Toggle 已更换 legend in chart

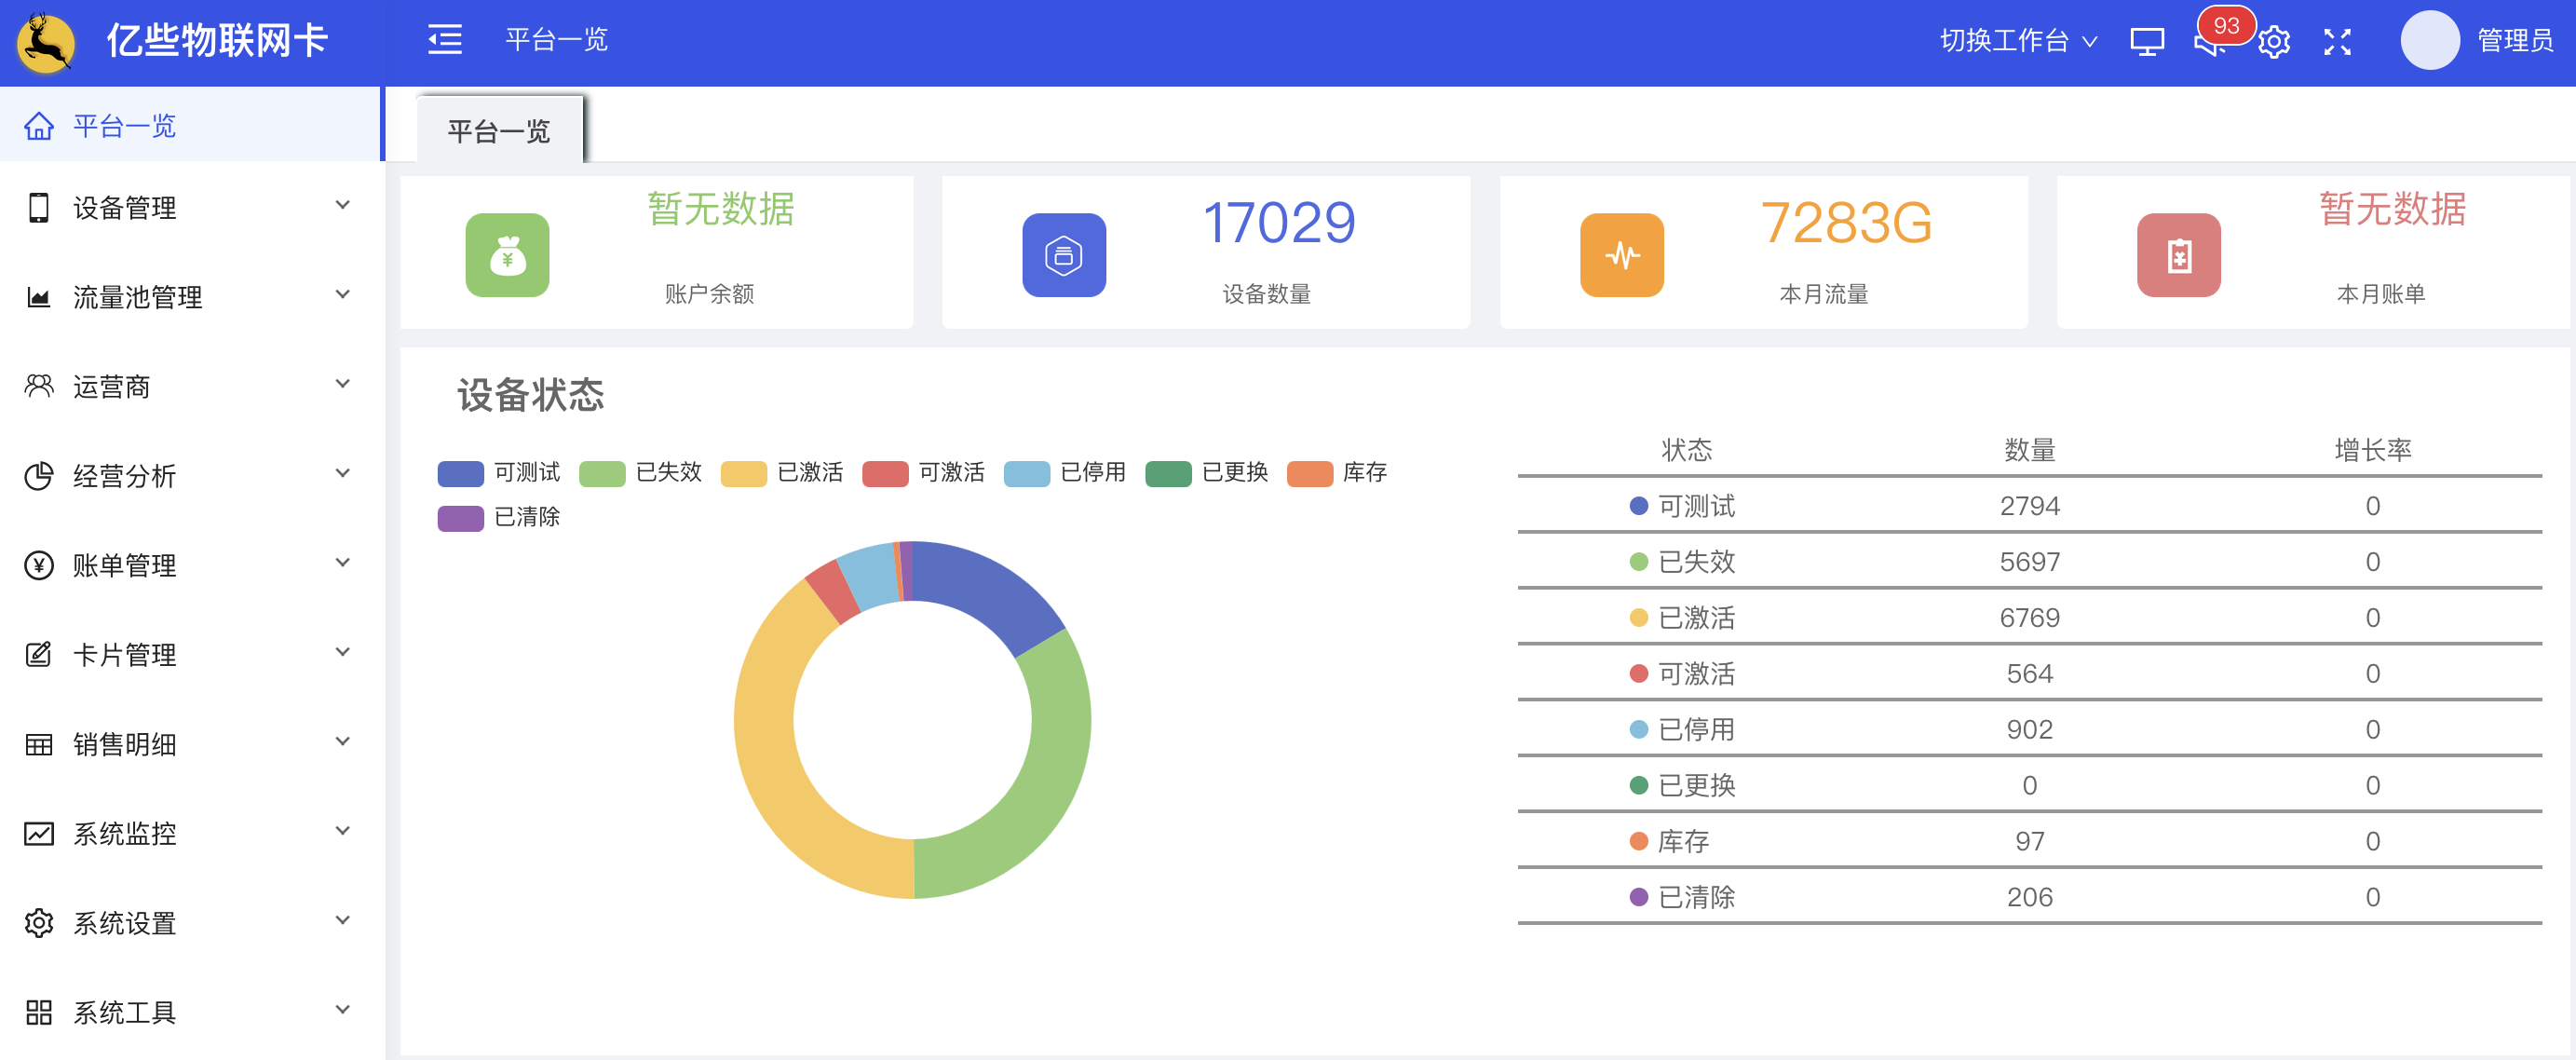pyautogui.click(x=1207, y=472)
